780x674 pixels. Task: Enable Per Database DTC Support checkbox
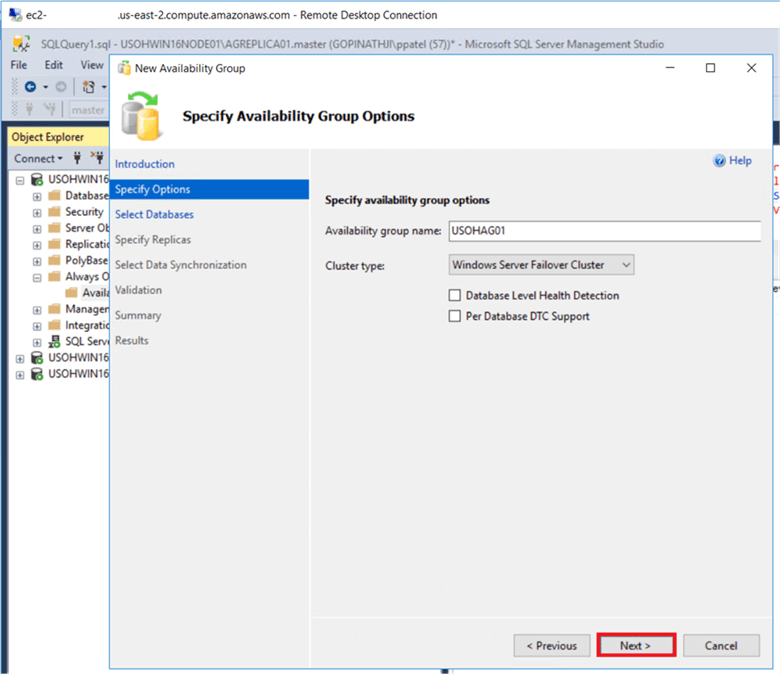pos(455,316)
